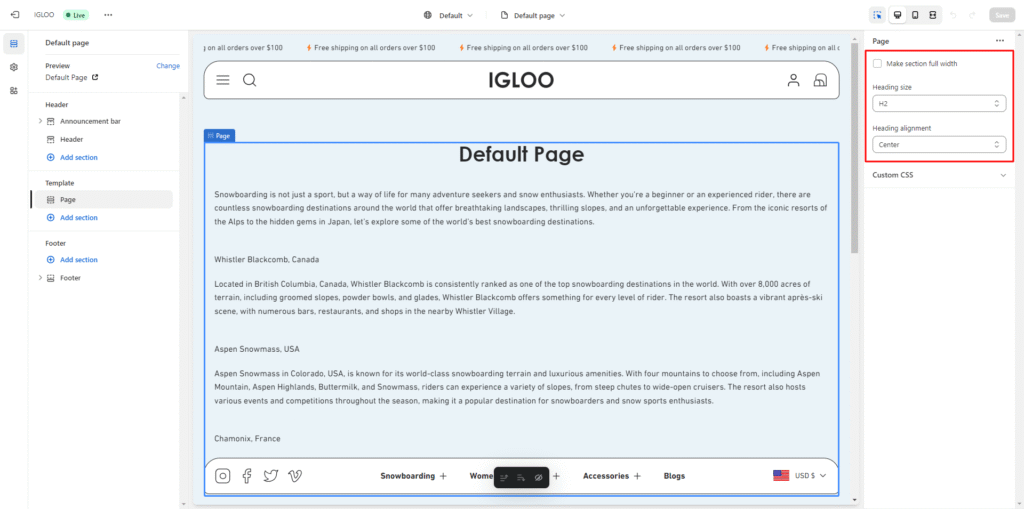
Task: Enable Make section full width checkbox
Action: tap(877, 64)
